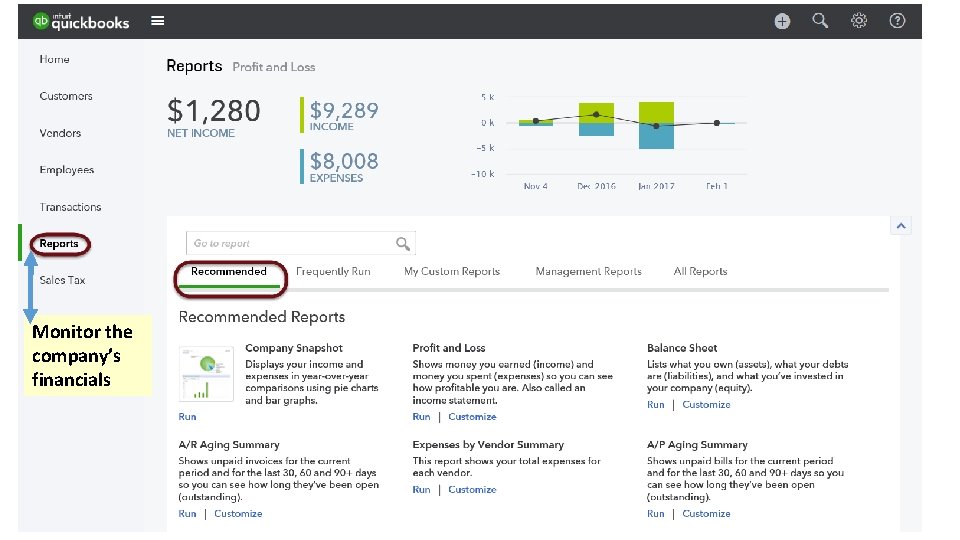The height and width of the screenshot is (540, 960).
Task: Open the Help question mark icon
Action: coord(897,21)
